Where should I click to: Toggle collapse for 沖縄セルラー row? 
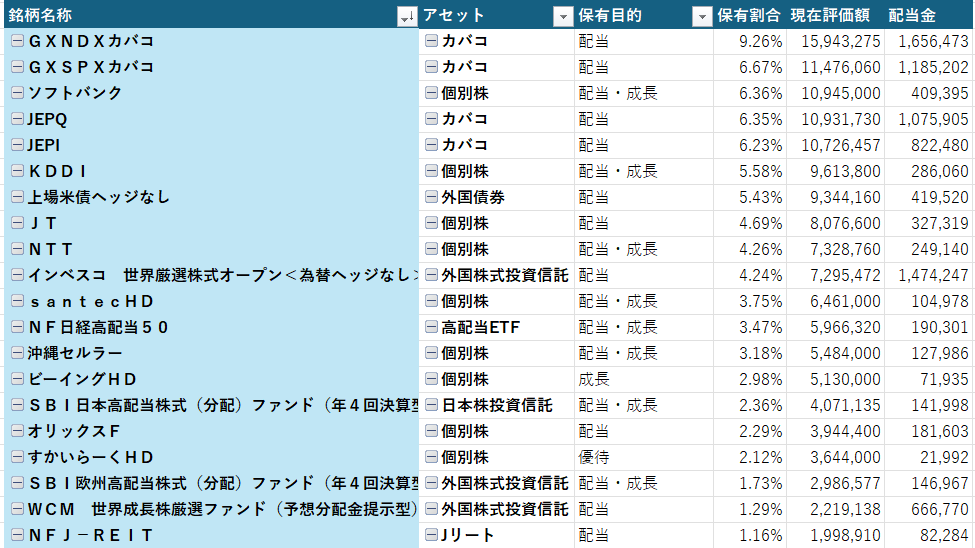17,353
